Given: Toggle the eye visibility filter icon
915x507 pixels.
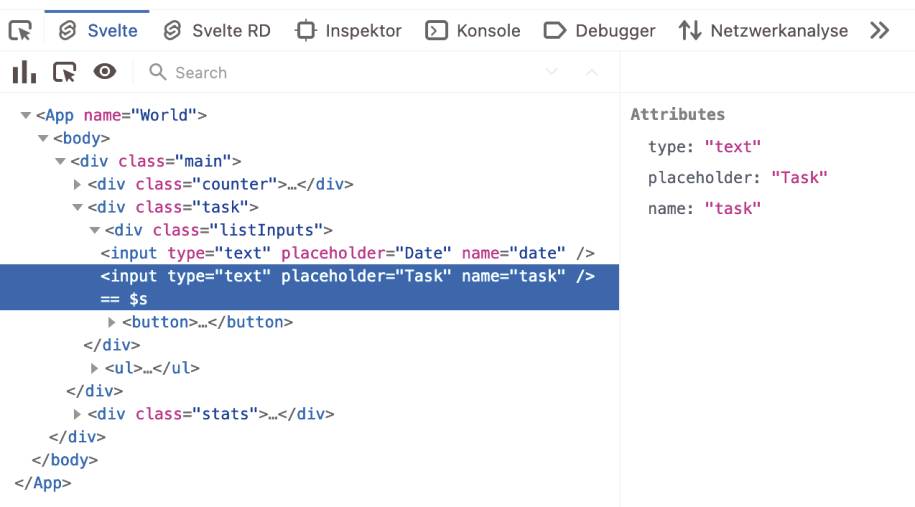Looking at the screenshot, I should pyautogui.click(x=104, y=72).
